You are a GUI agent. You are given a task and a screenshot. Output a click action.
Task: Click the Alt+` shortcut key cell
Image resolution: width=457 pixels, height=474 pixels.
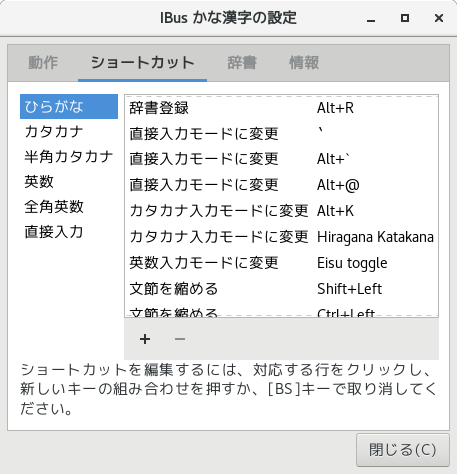pyautogui.click(x=333, y=159)
